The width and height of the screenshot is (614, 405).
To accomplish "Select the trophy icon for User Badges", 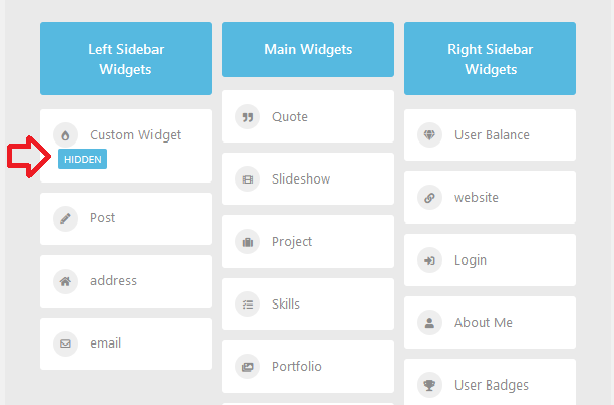I will 430,385.
